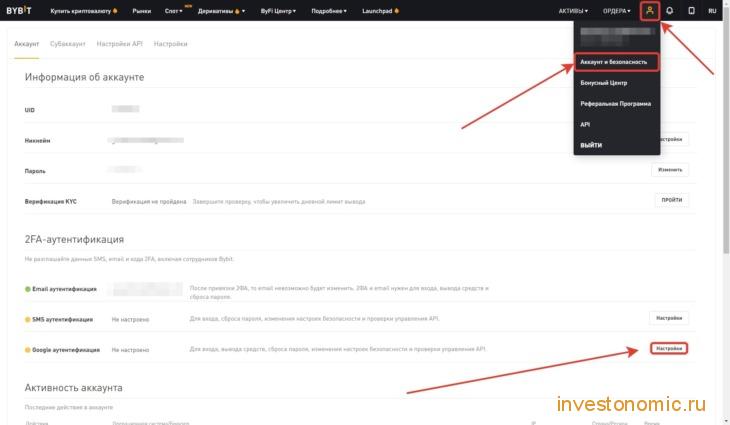Switch to the Субаккаунт tab
The width and height of the screenshot is (730, 425).
[x=68, y=44]
